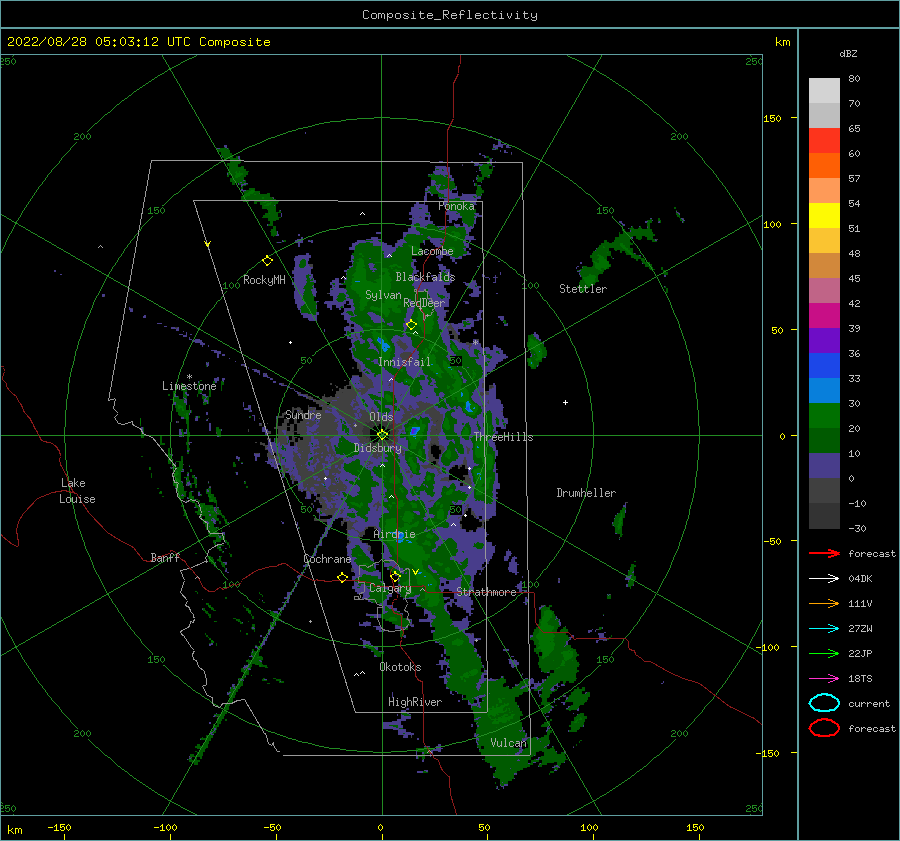
Task: Click the magenta swatch on the dBZ scale
Action: click(824, 316)
